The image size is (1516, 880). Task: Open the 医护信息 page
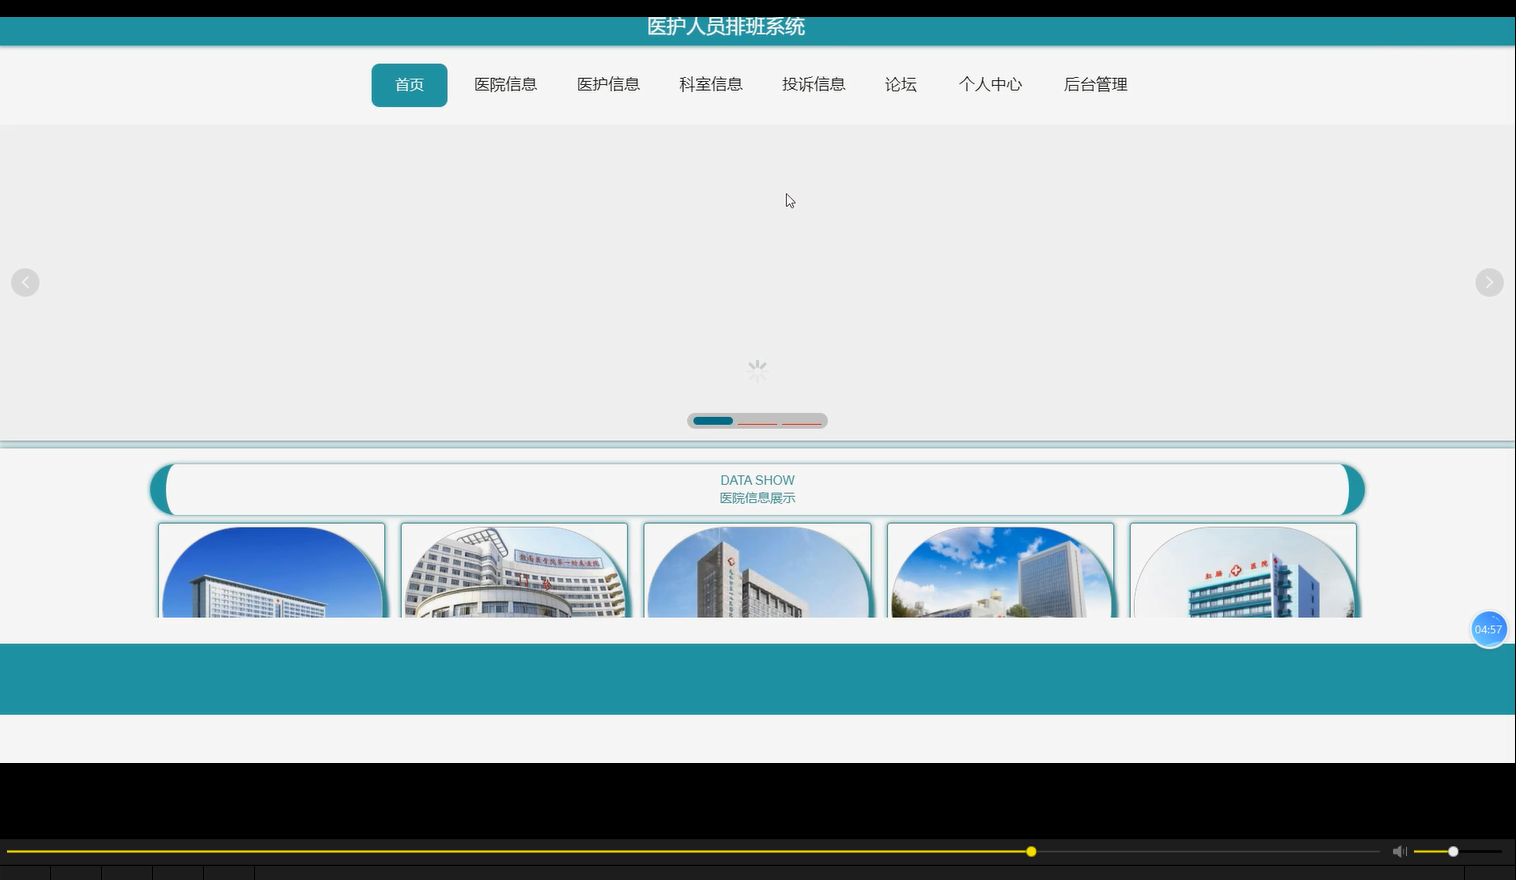point(608,85)
